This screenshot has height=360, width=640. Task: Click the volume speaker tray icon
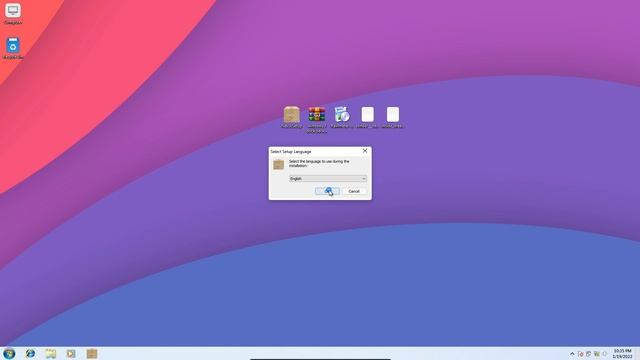tap(605, 354)
